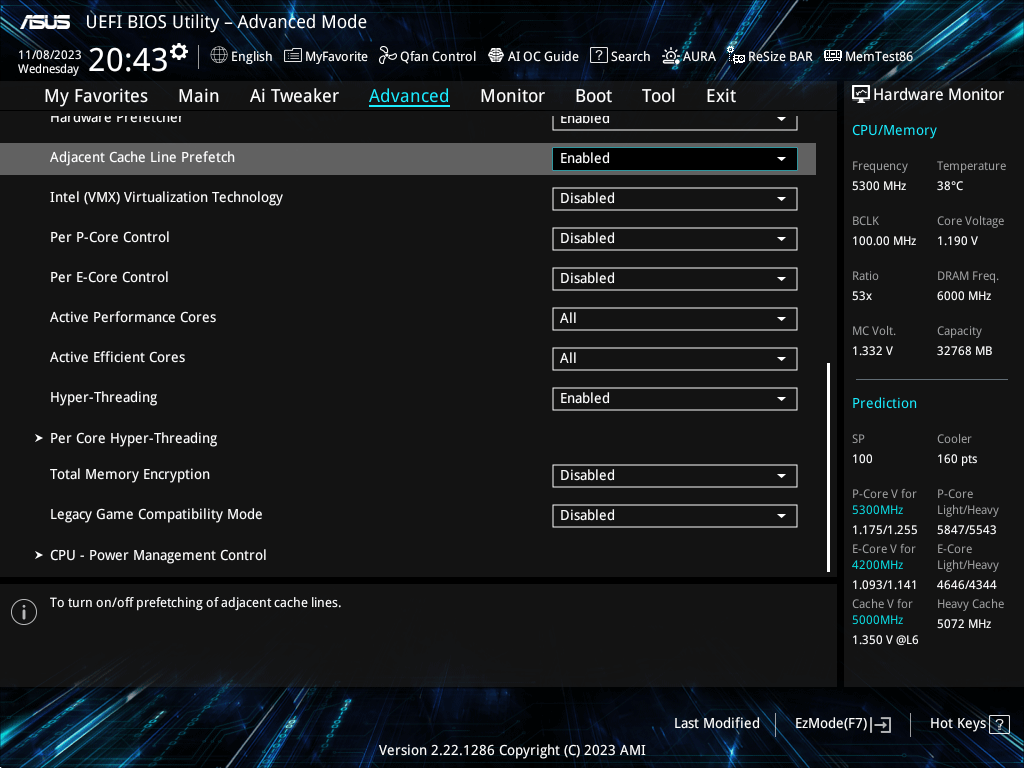This screenshot has width=1024, height=768.
Task: Expand CPU - Power Management Control submenu
Action: [x=158, y=555]
